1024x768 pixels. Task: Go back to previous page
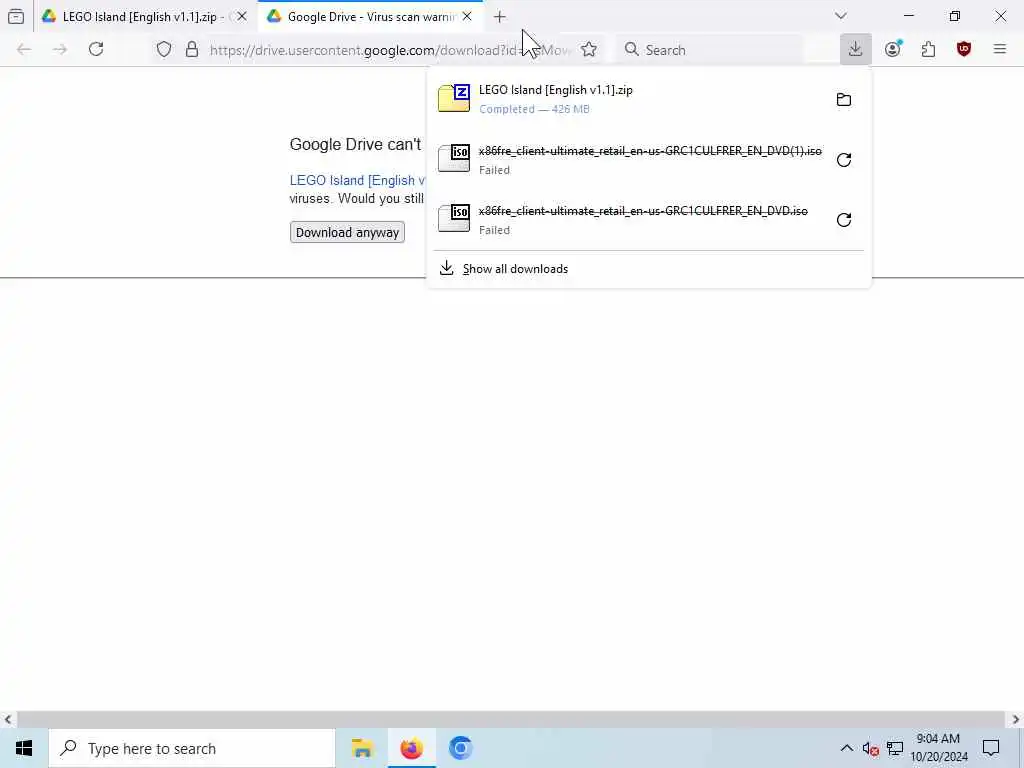click(24, 50)
